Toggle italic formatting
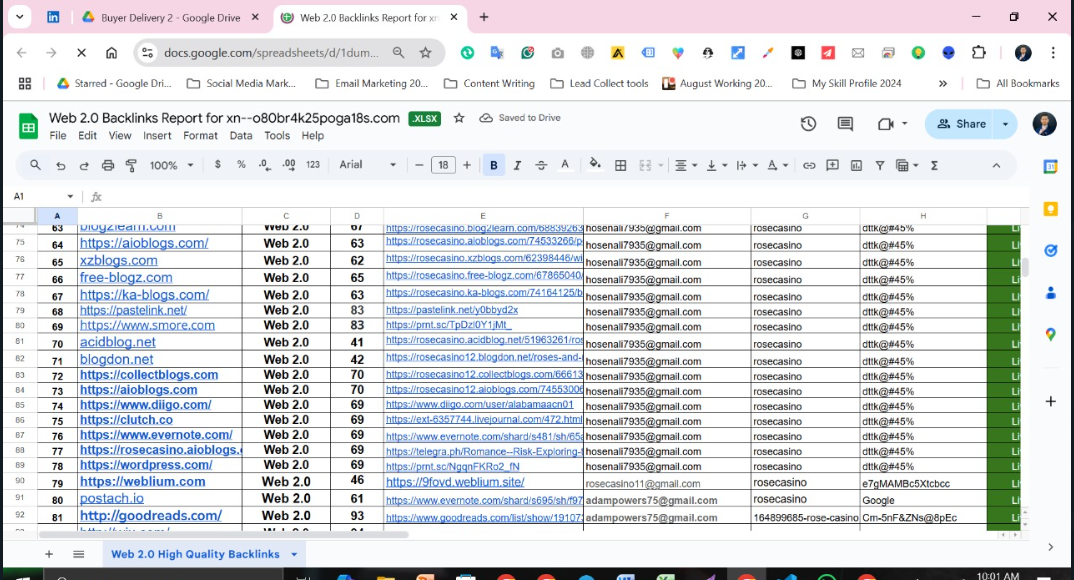The height and width of the screenshot is (580, 1074). click(x=518, y=165)
